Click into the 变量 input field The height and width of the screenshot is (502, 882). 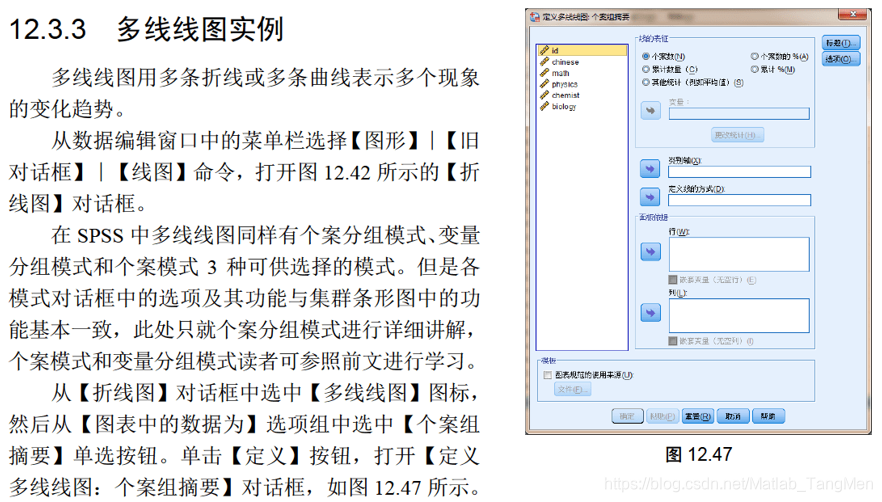[739, 114]
